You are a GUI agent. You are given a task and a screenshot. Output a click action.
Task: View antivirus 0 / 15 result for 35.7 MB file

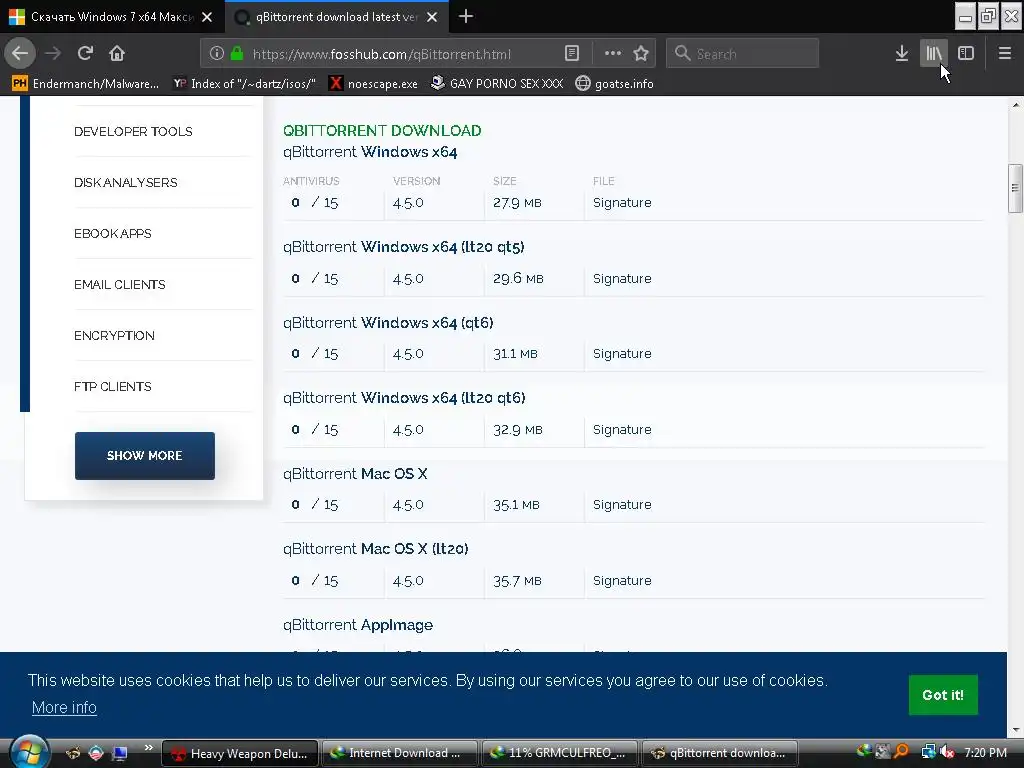pos(315,581)
